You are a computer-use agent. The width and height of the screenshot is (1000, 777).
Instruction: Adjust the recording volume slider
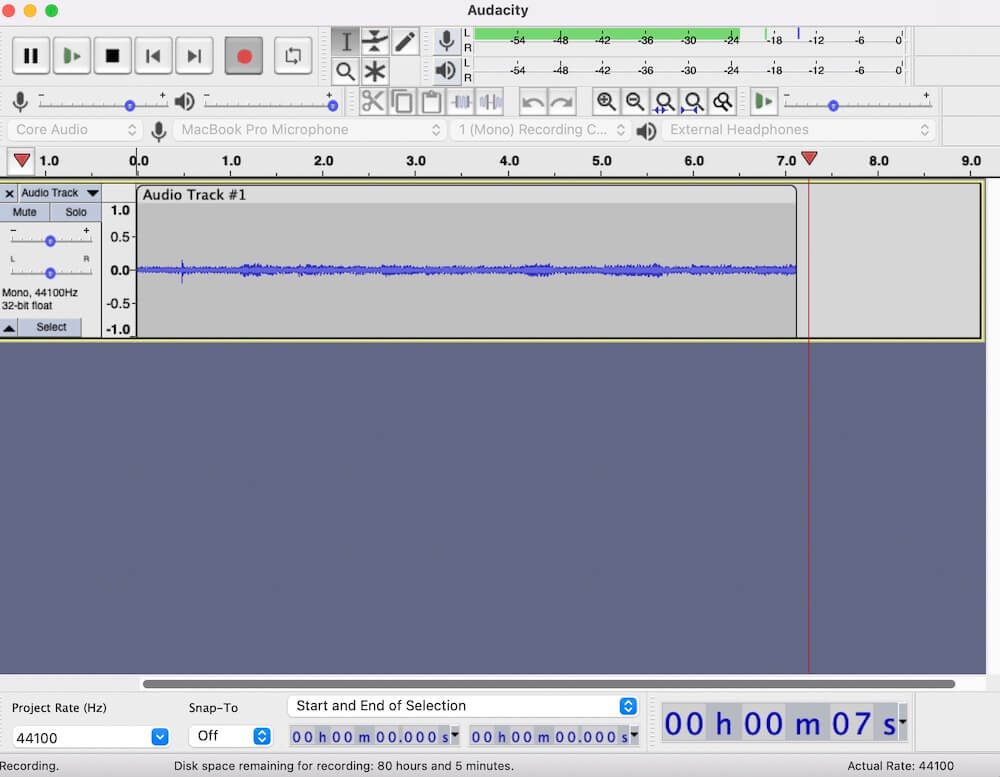[x=129, y=105]
